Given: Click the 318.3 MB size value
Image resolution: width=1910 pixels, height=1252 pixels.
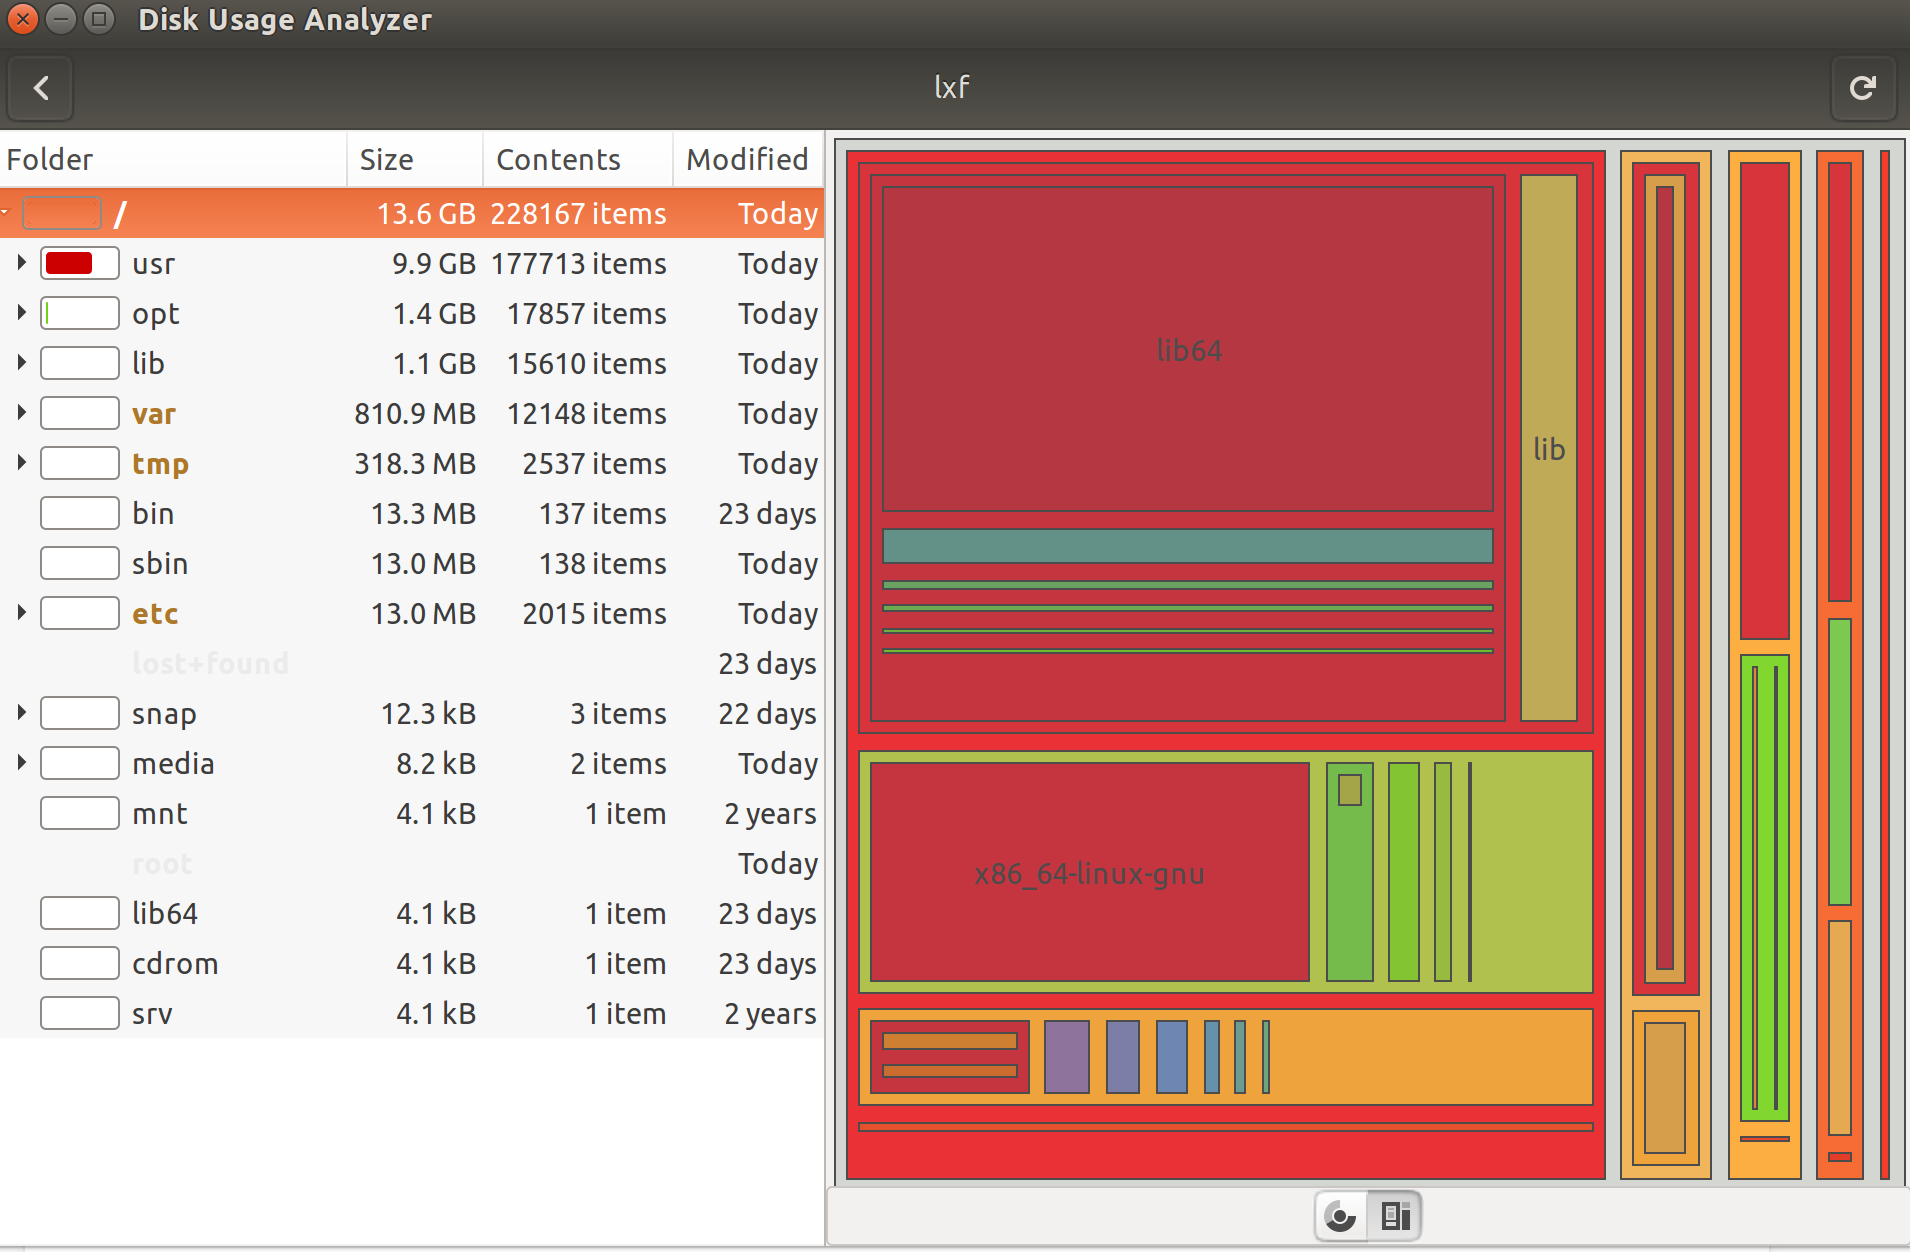Looking at the screenshot, I should 415,464.
